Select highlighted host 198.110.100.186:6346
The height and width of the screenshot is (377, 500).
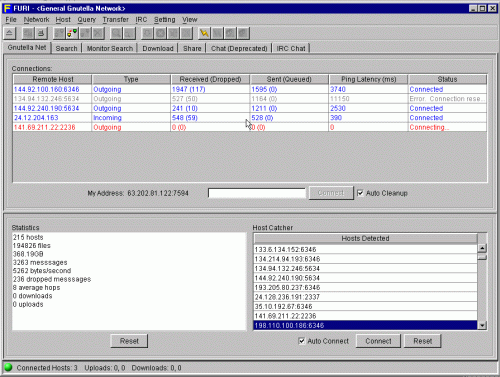tap(365, 325)
